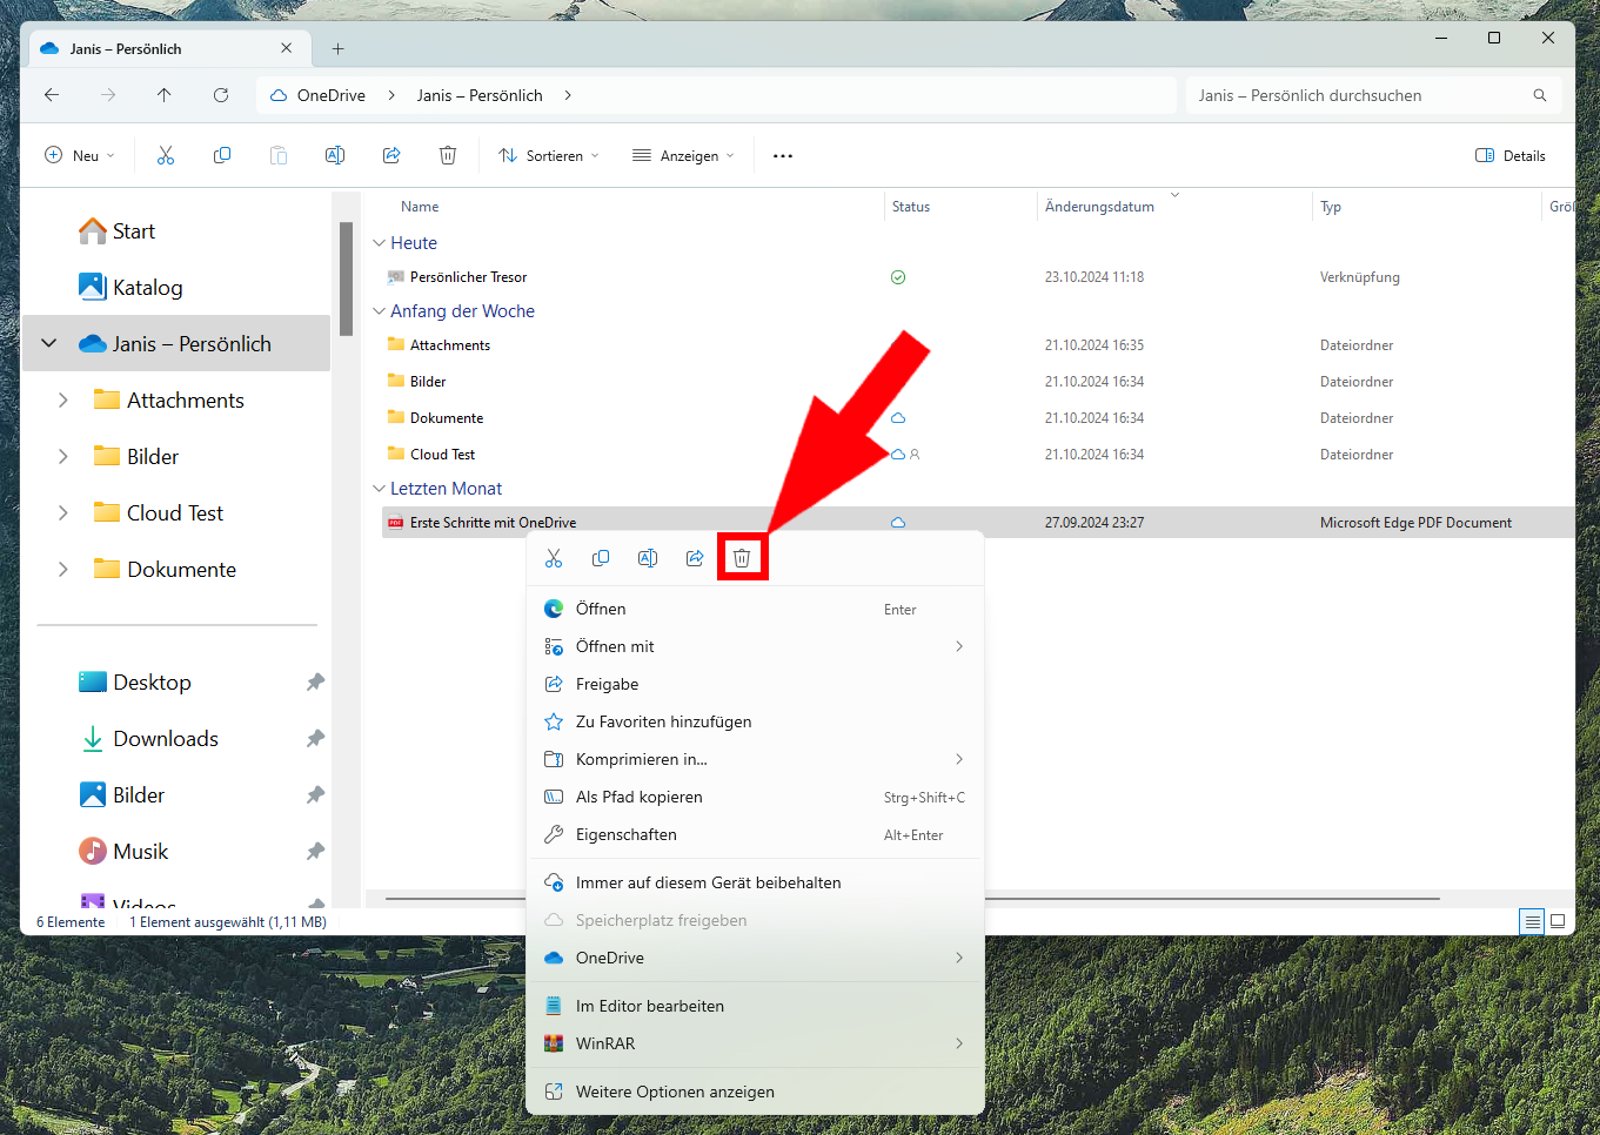The width and height of the screenshot is (1600, 1135).
Task: Click the Share icon in the context menu bar
Action: click(694, 557)
